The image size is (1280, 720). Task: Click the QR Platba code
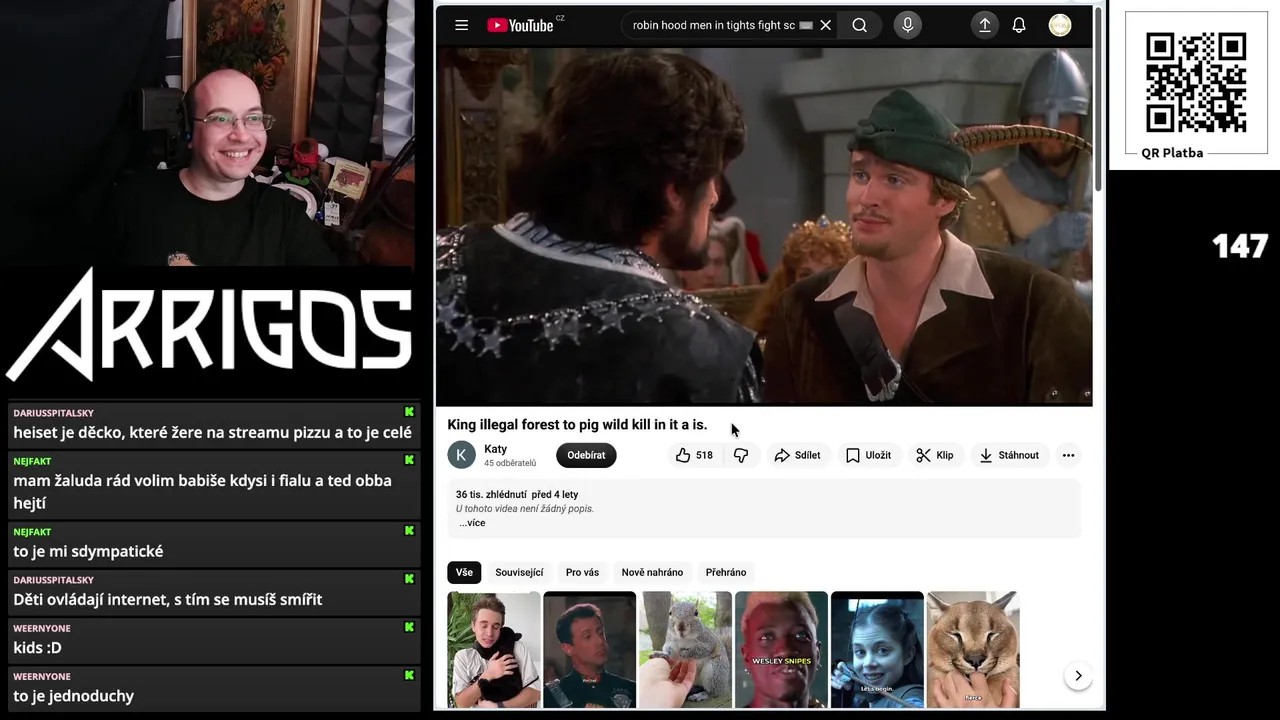(x=1196, y=82)
